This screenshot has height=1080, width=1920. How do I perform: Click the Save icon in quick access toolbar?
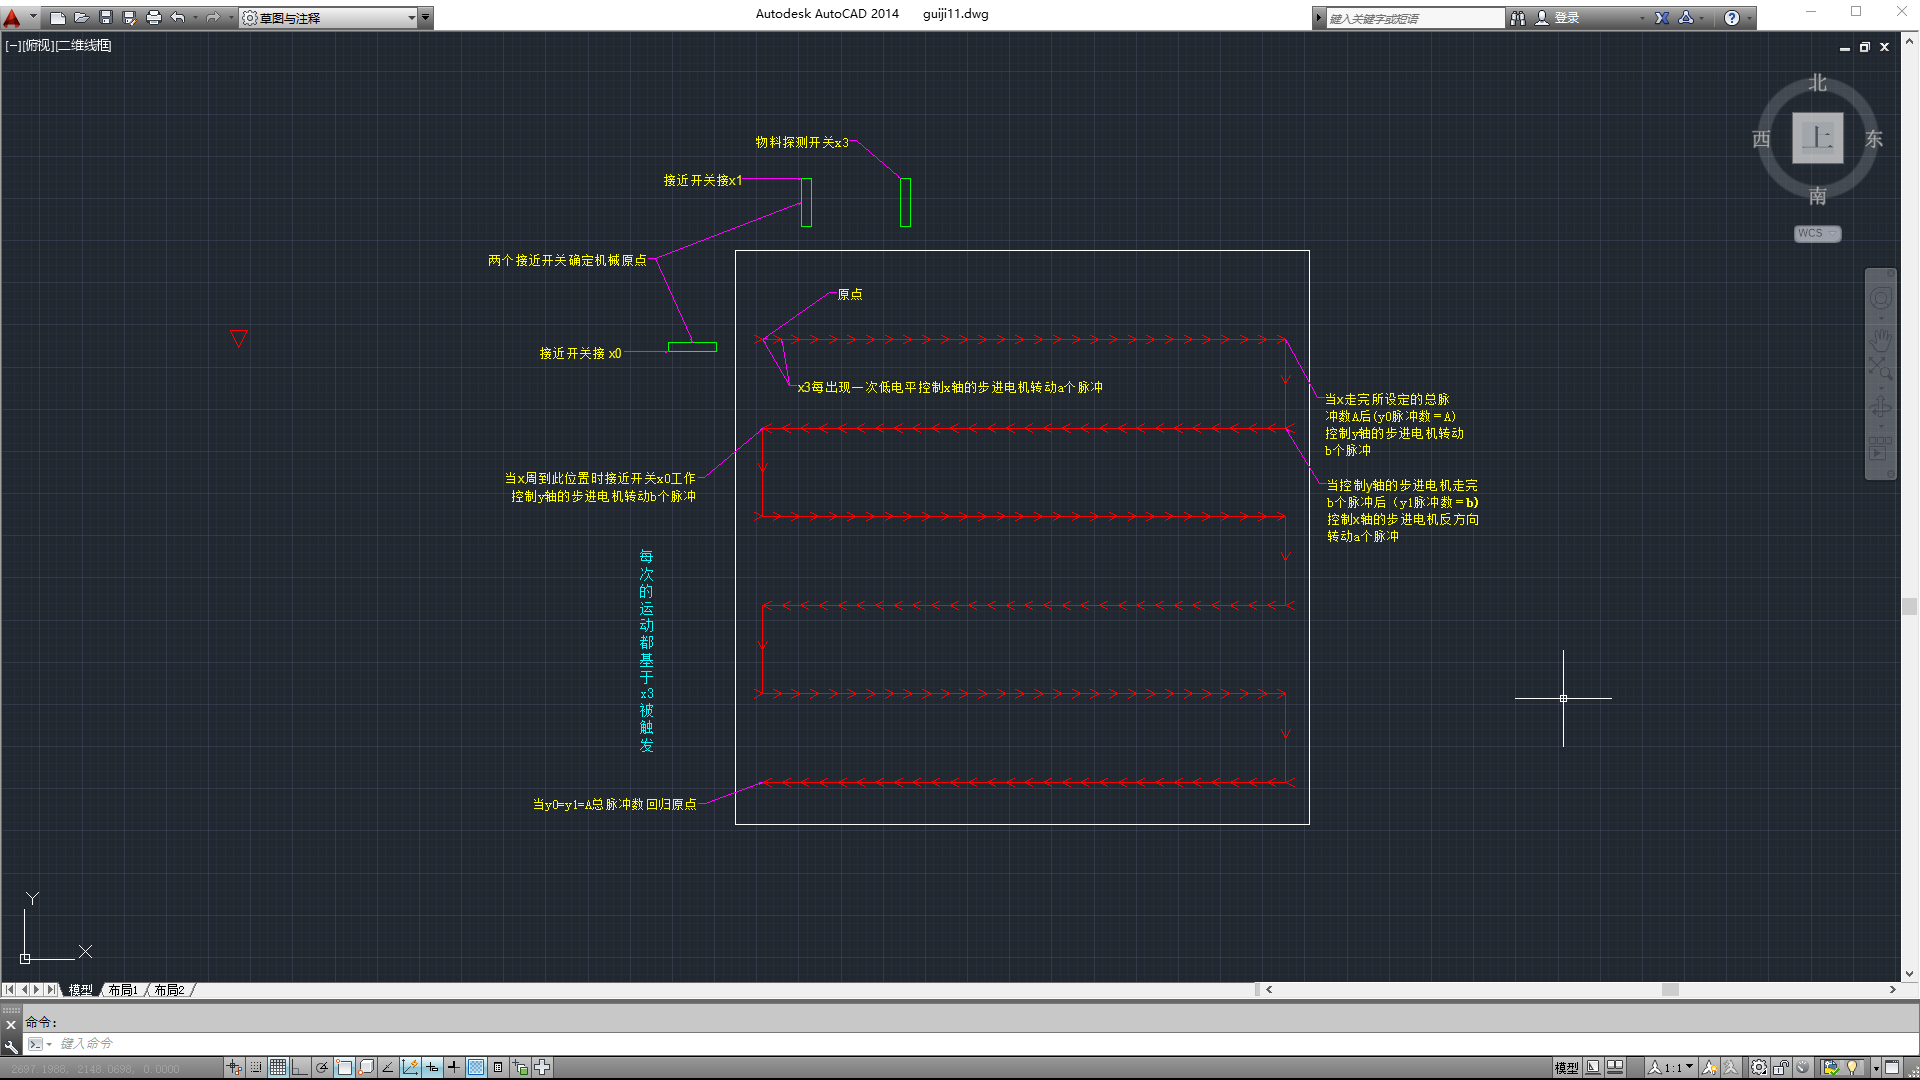point(106,17)
